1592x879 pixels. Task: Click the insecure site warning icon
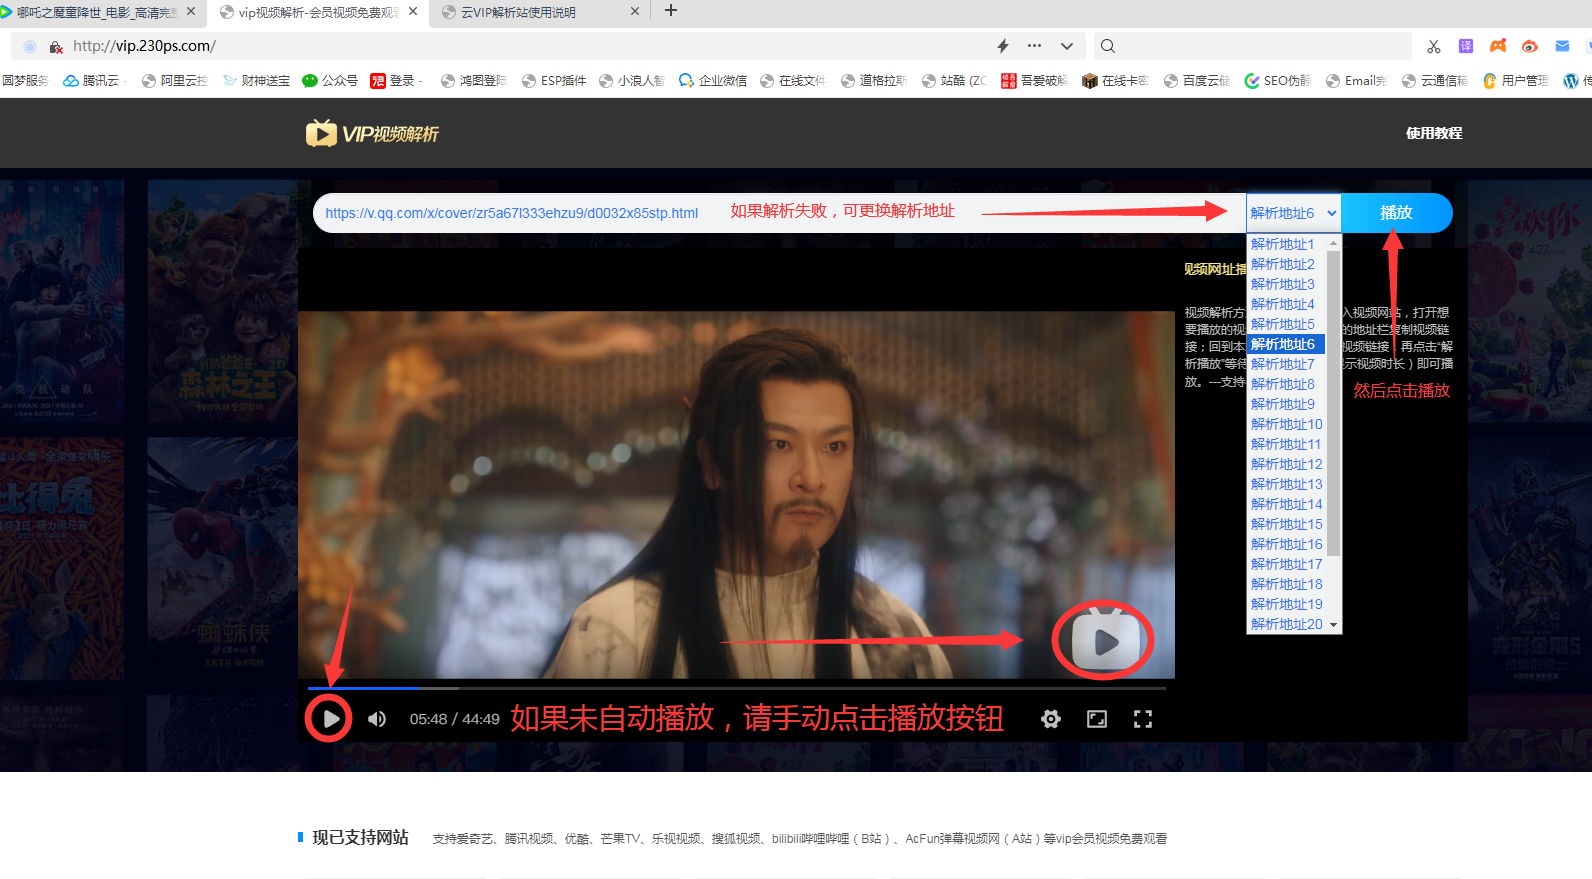(56, 47)
